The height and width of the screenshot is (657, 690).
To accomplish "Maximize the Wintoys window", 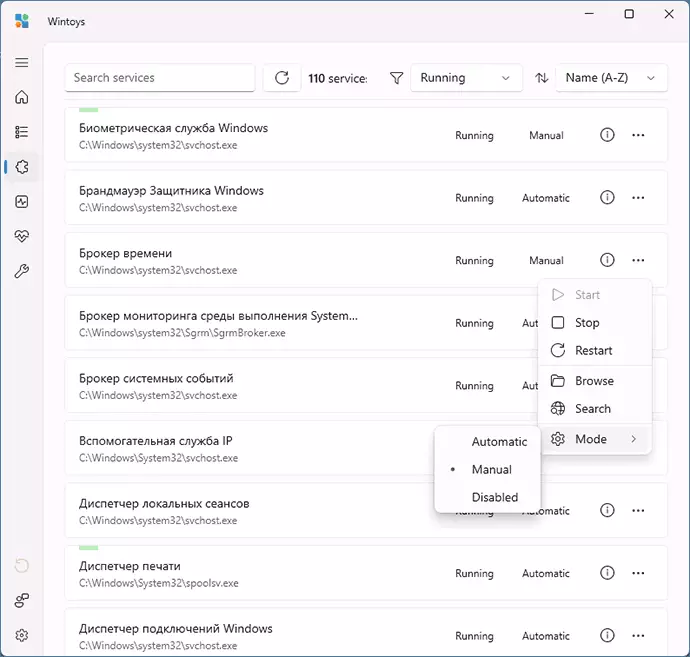I will point(629,14).
